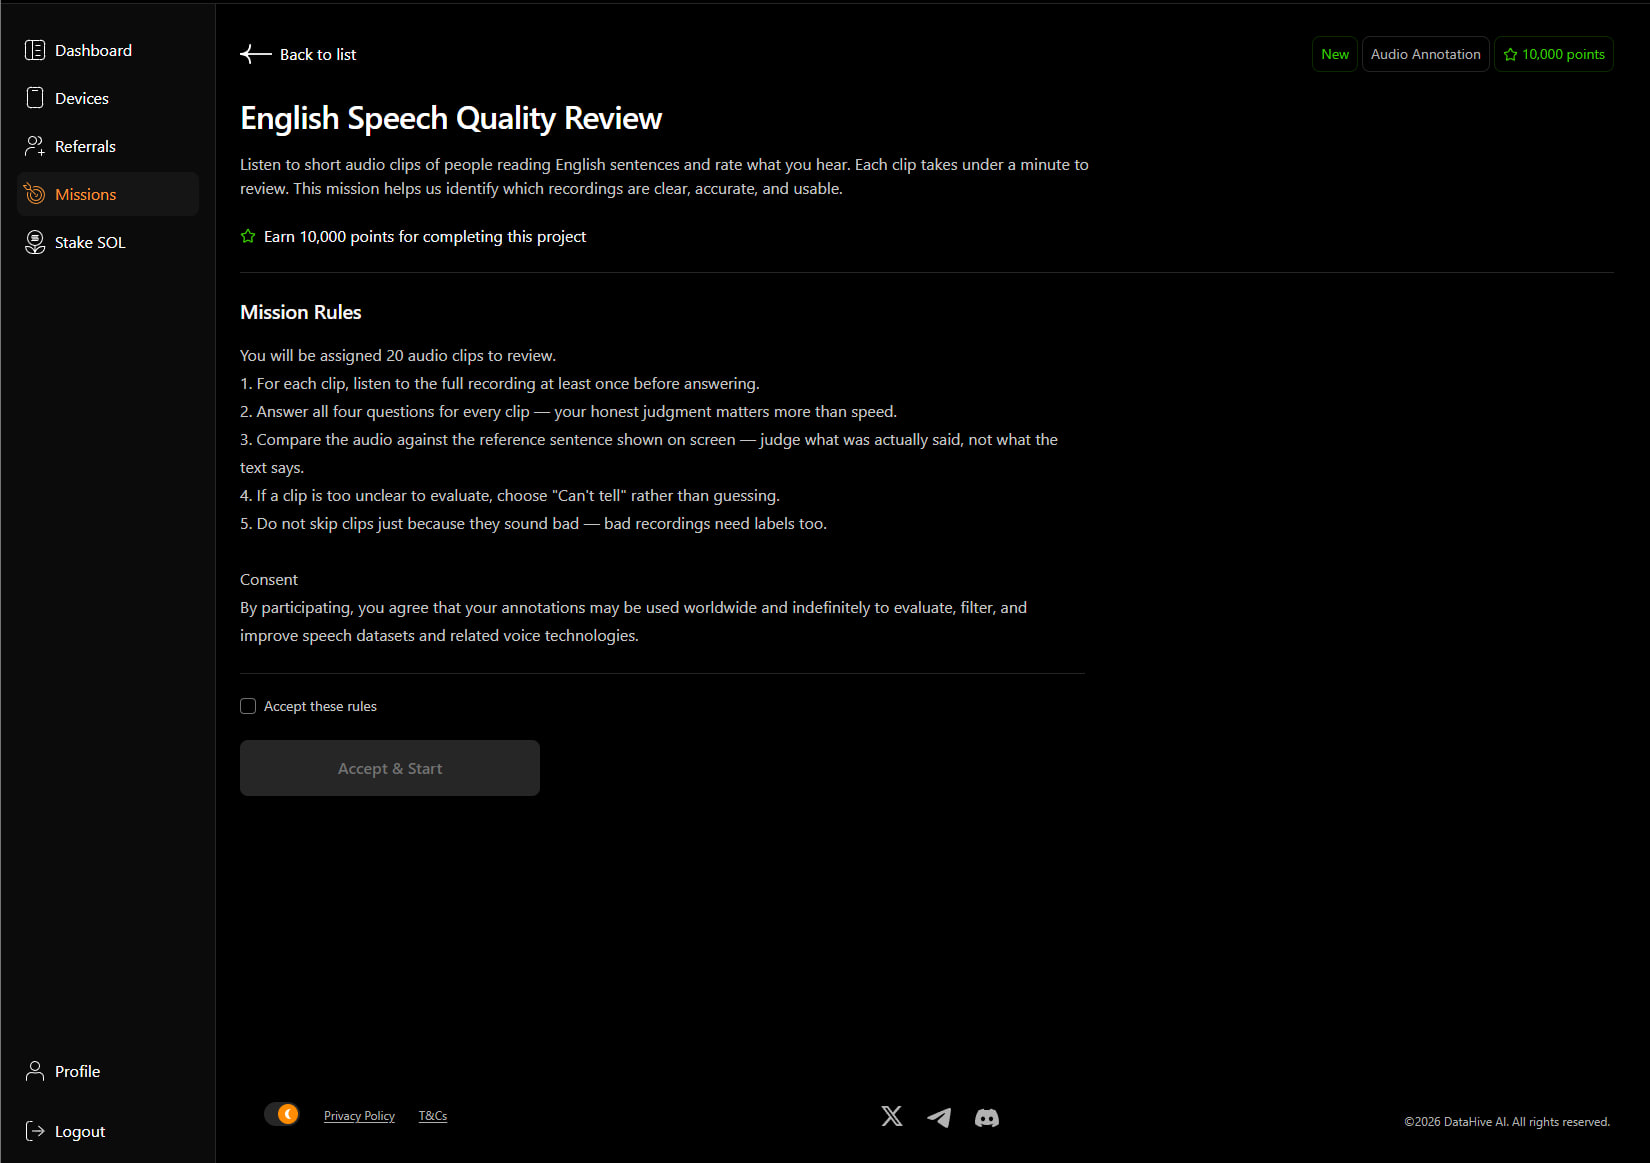
Task: Click the Devices phone icon
Action: point(35,98)
